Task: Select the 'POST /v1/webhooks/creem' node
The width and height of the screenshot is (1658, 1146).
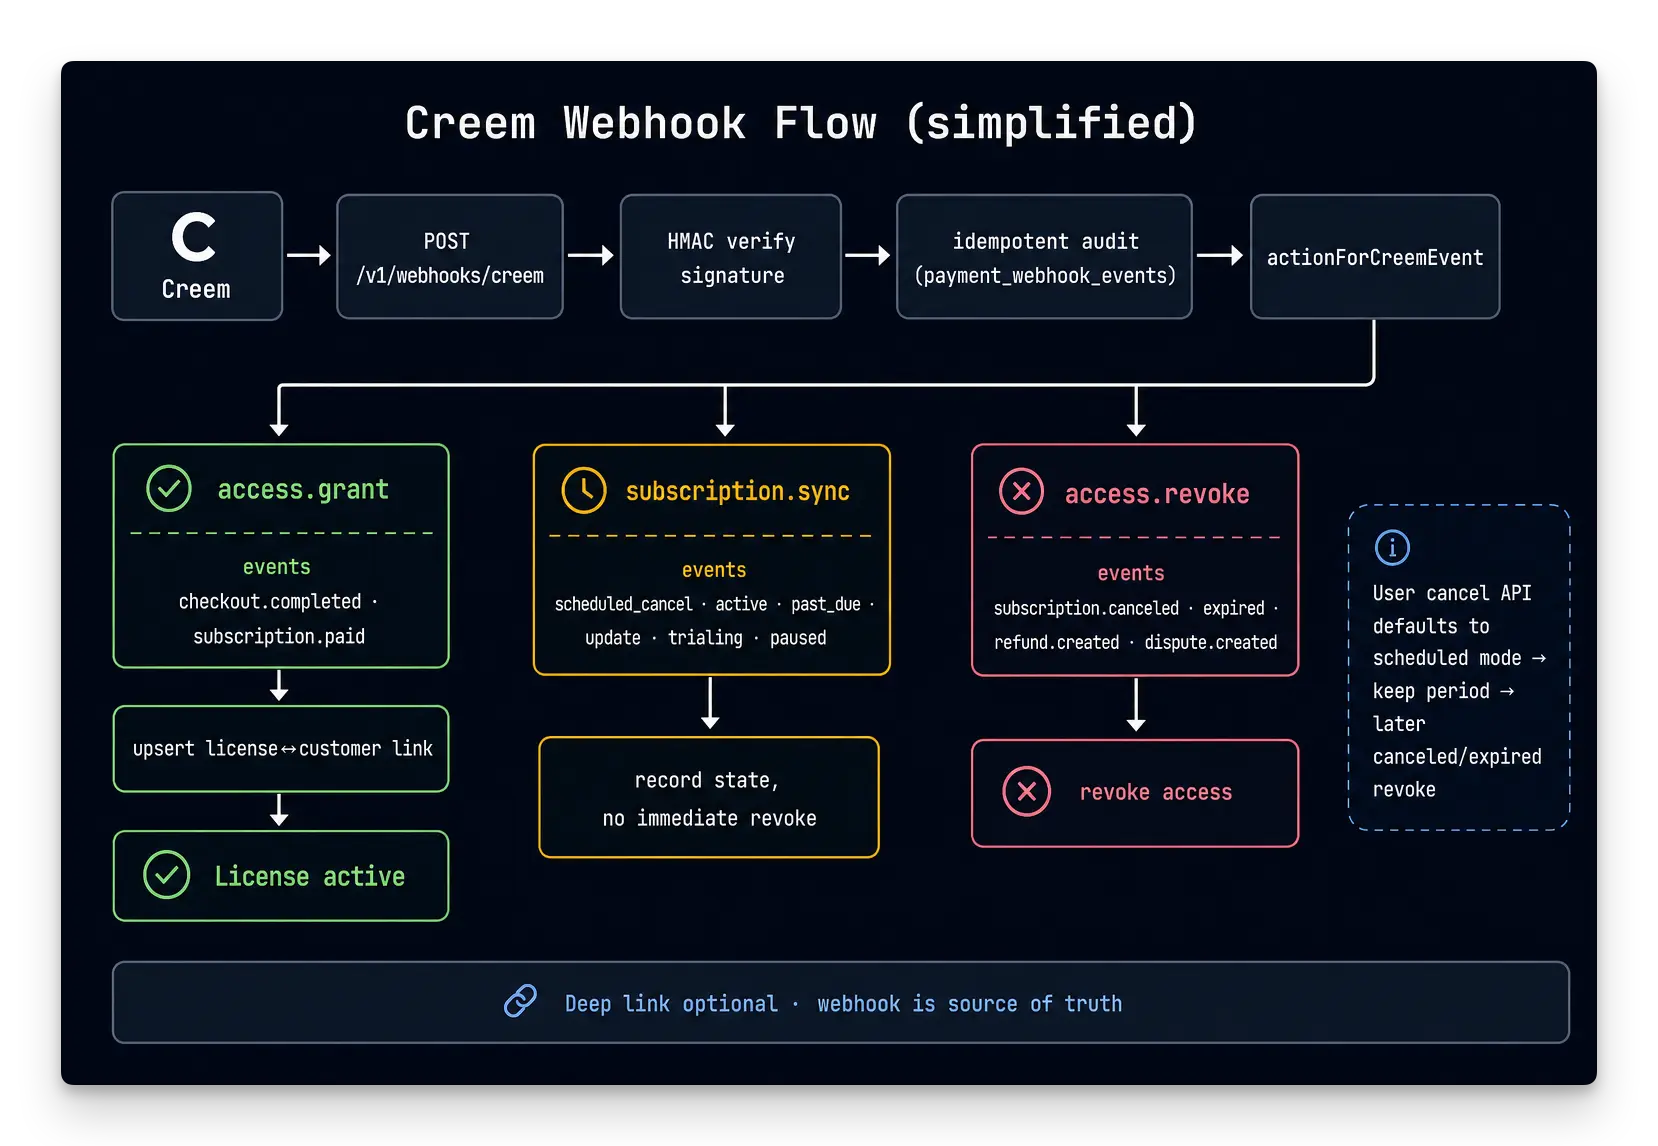Action: pyautogui.click(x=450, y=257)
